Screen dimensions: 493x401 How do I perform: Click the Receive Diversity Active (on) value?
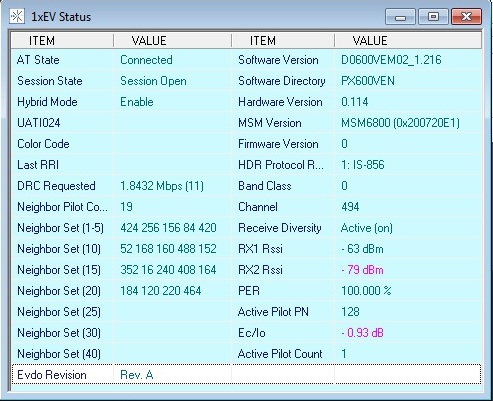click(x=367, y=228)
